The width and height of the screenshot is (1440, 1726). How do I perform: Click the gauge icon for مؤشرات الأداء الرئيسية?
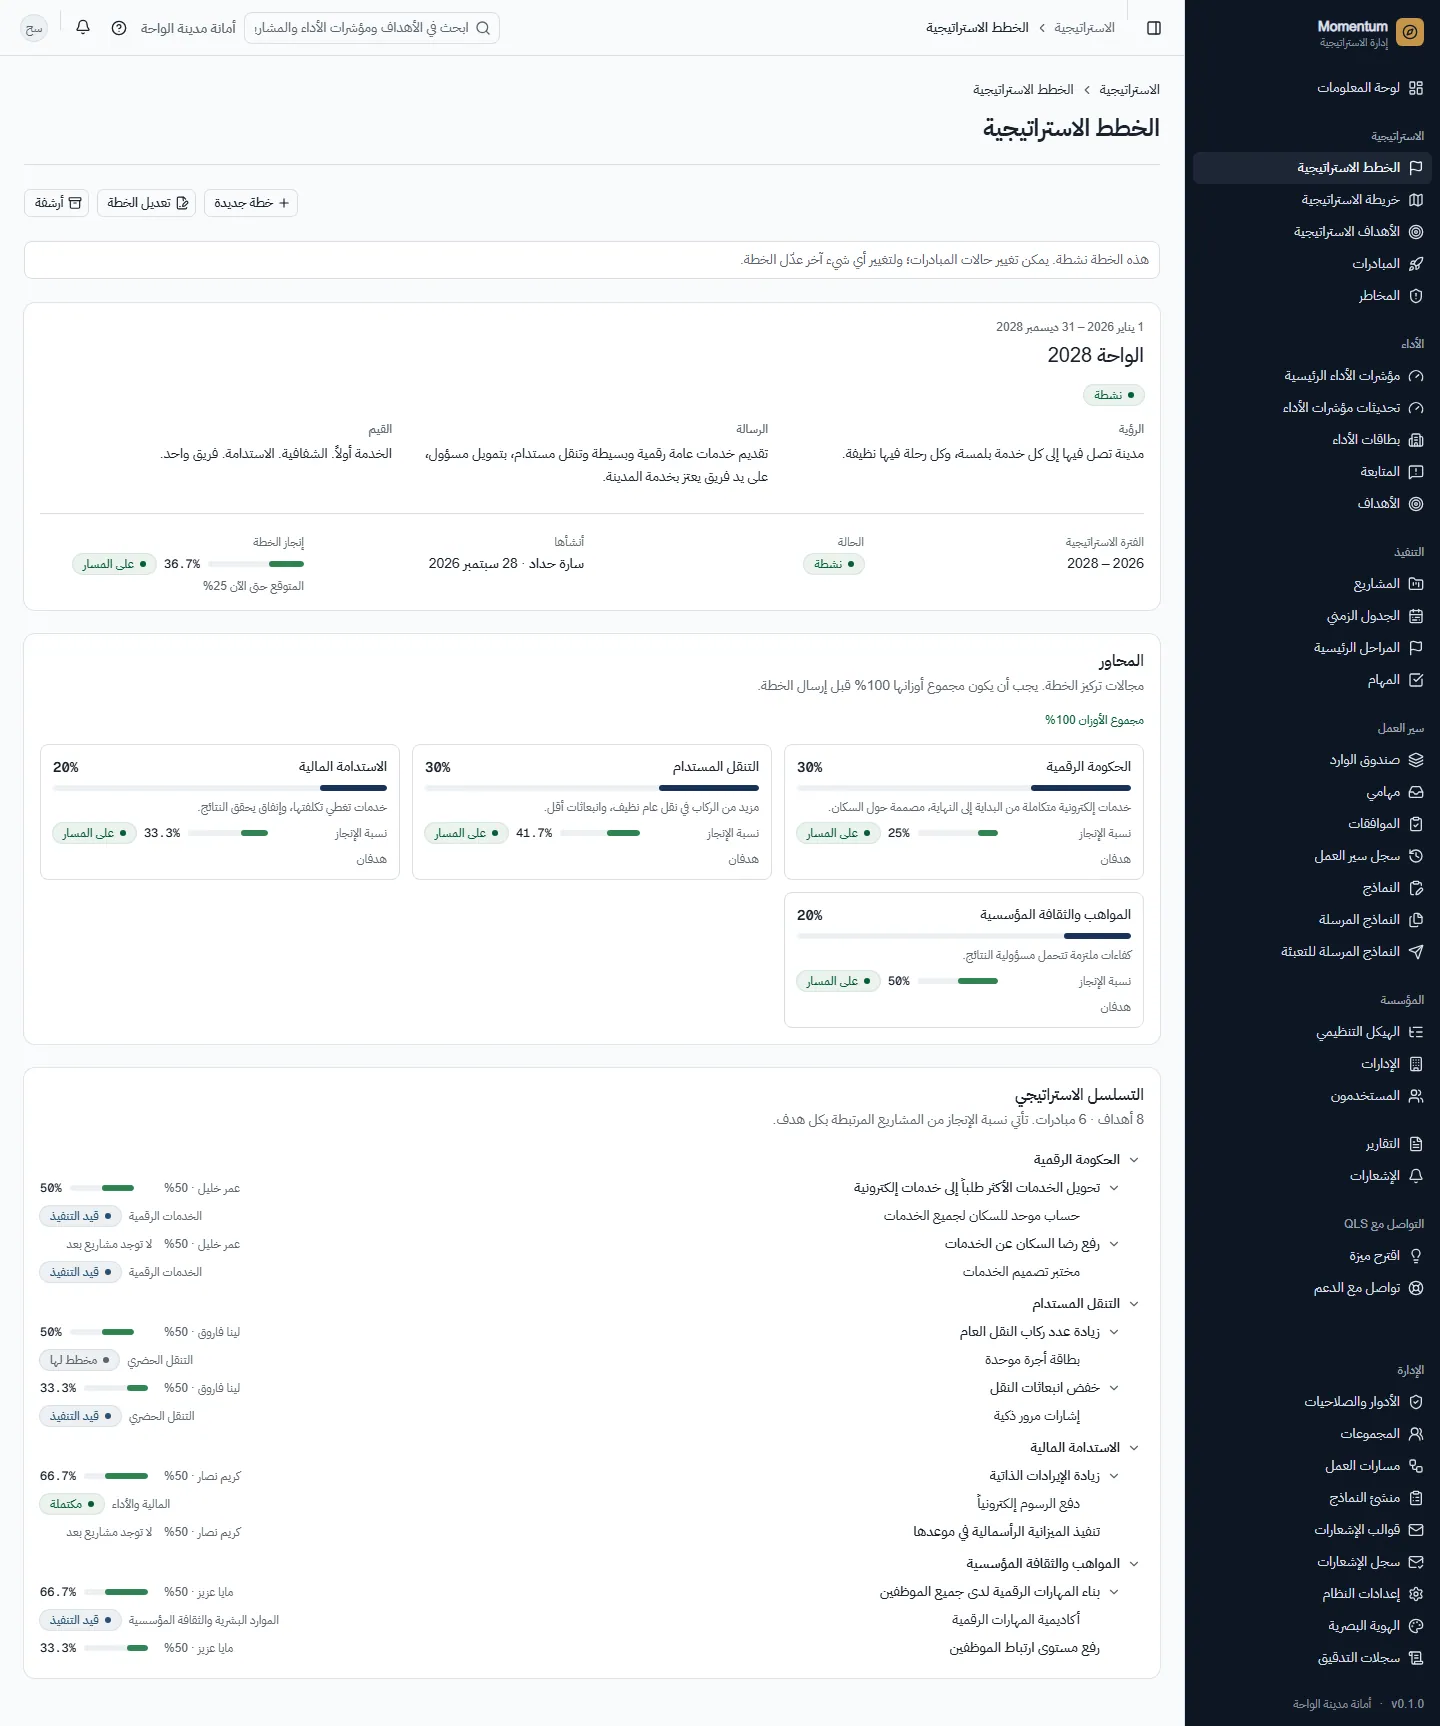click(1416, 376)
